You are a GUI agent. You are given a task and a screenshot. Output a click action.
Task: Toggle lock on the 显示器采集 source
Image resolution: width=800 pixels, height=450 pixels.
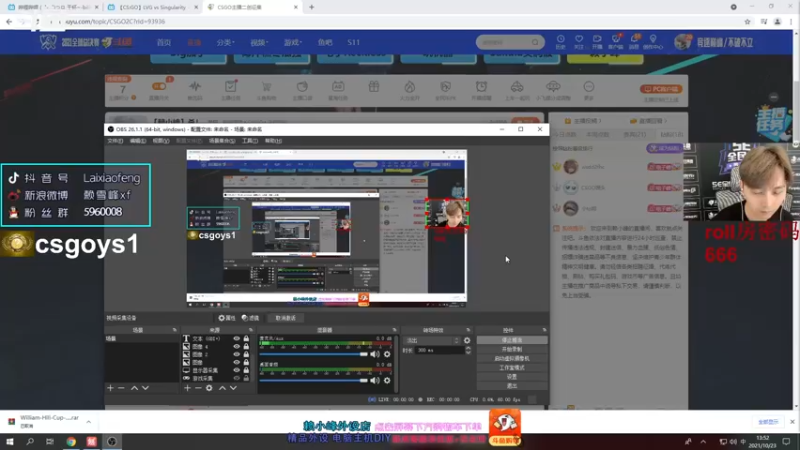click(246, 370)
